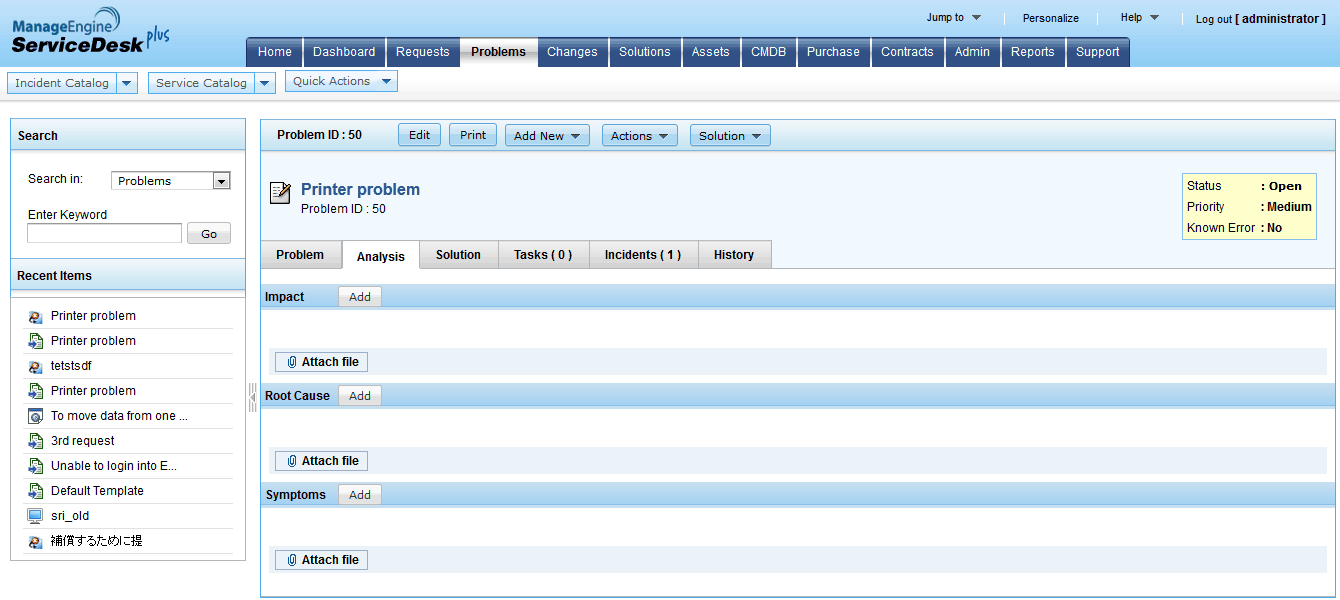Viewport: 1340px width, 600px height.
Task: Open the Quick Actions dropdown
Action: tap(341, 81)
